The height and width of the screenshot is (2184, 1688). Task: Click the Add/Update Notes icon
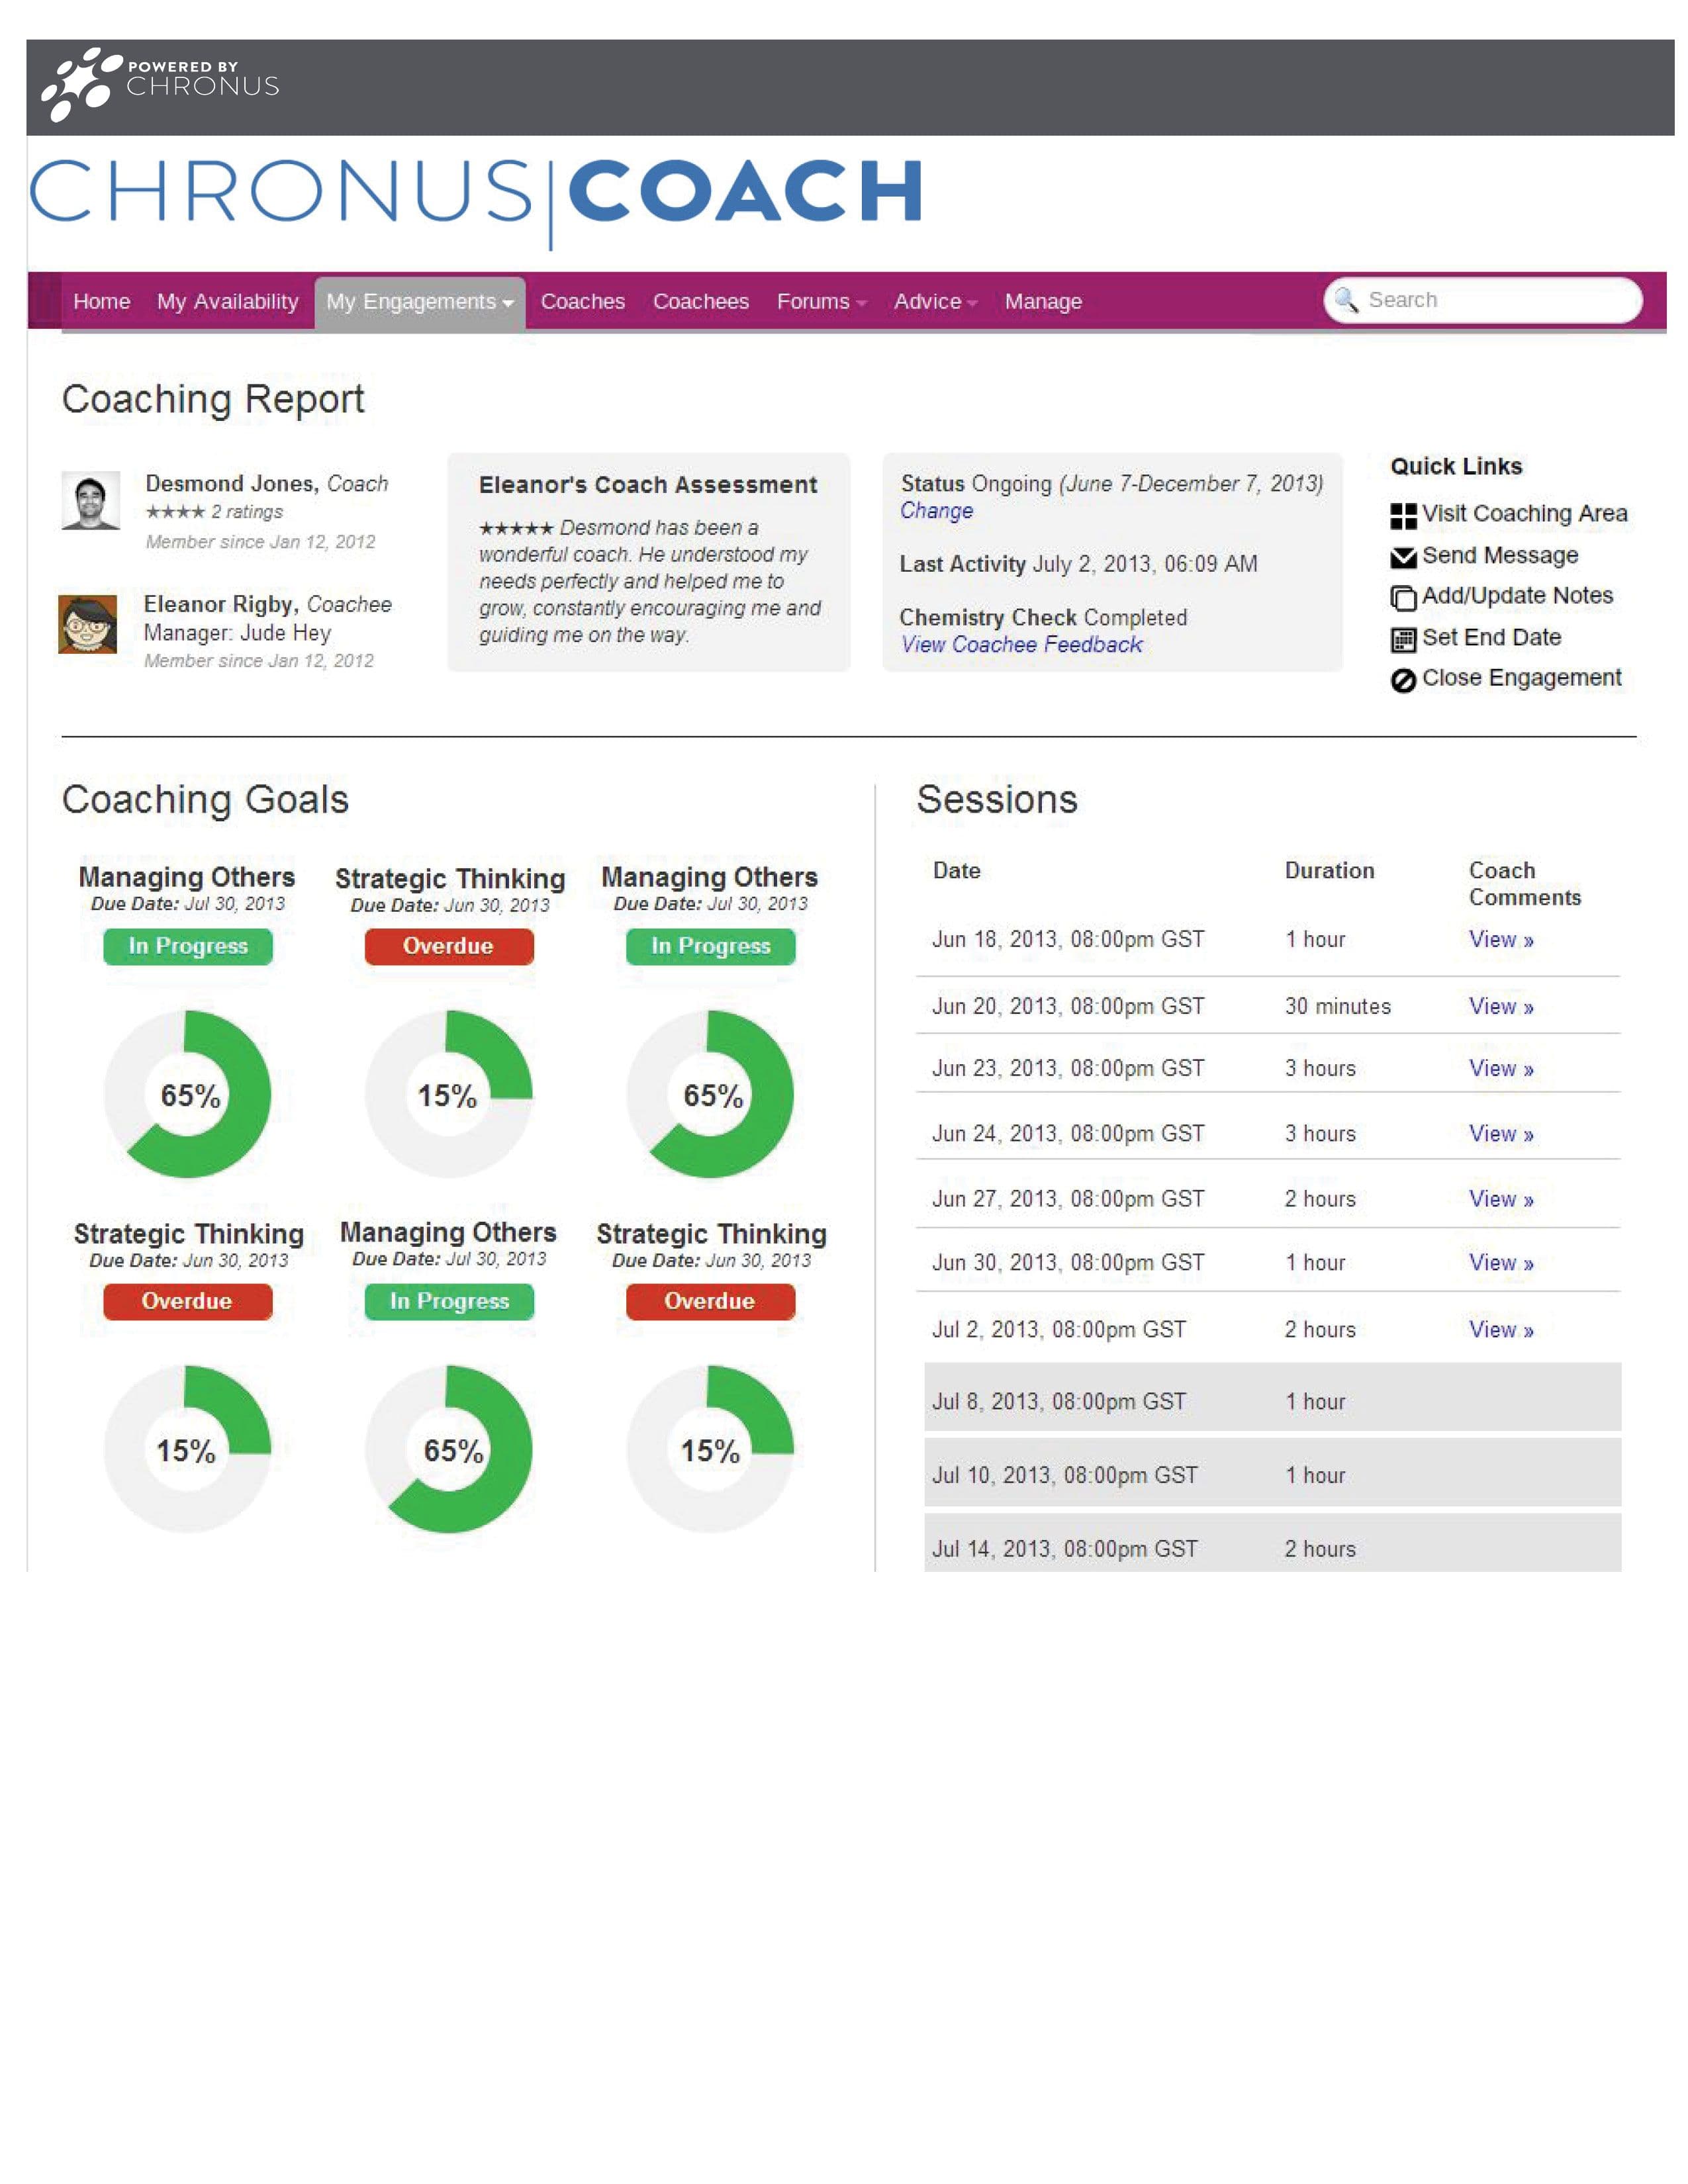1403,598
